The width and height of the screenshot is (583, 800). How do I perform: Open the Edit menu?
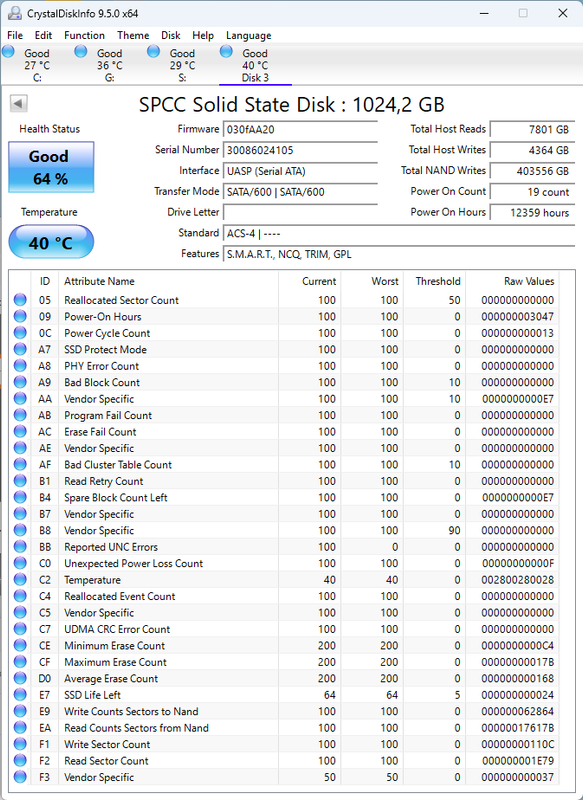click(x=43, y=35)
